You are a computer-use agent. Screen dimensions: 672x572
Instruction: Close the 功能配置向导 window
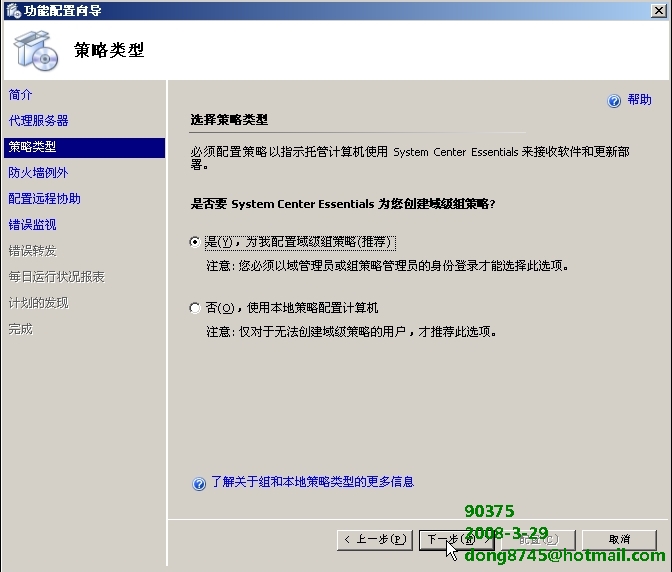pyautogui.click(x=658, y=10)
